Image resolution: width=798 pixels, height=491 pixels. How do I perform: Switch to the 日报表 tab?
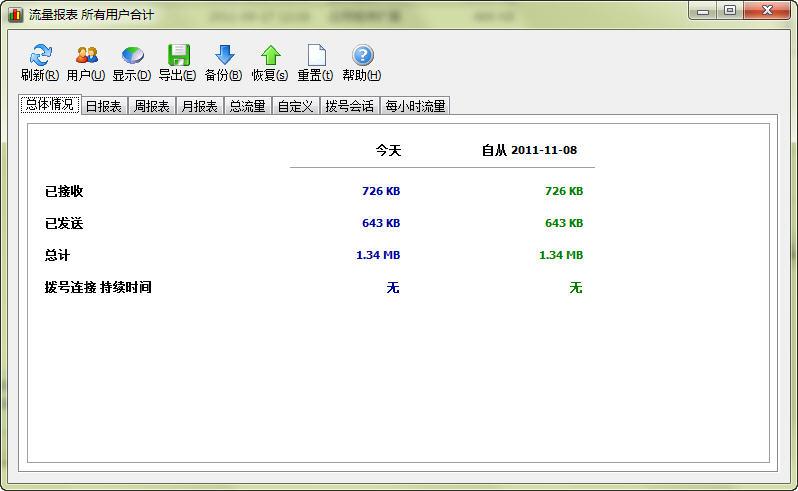104,106
